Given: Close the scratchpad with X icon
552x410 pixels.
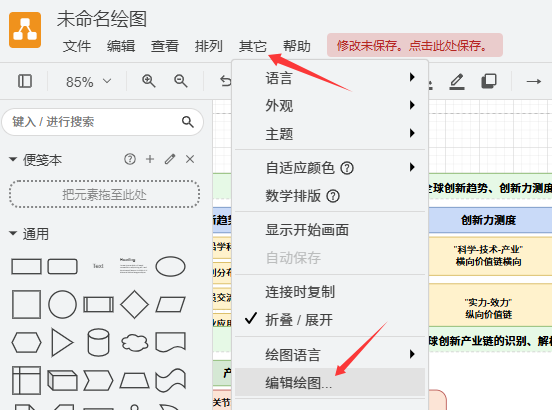Looking at the screenshot, I should coord(190,159).
